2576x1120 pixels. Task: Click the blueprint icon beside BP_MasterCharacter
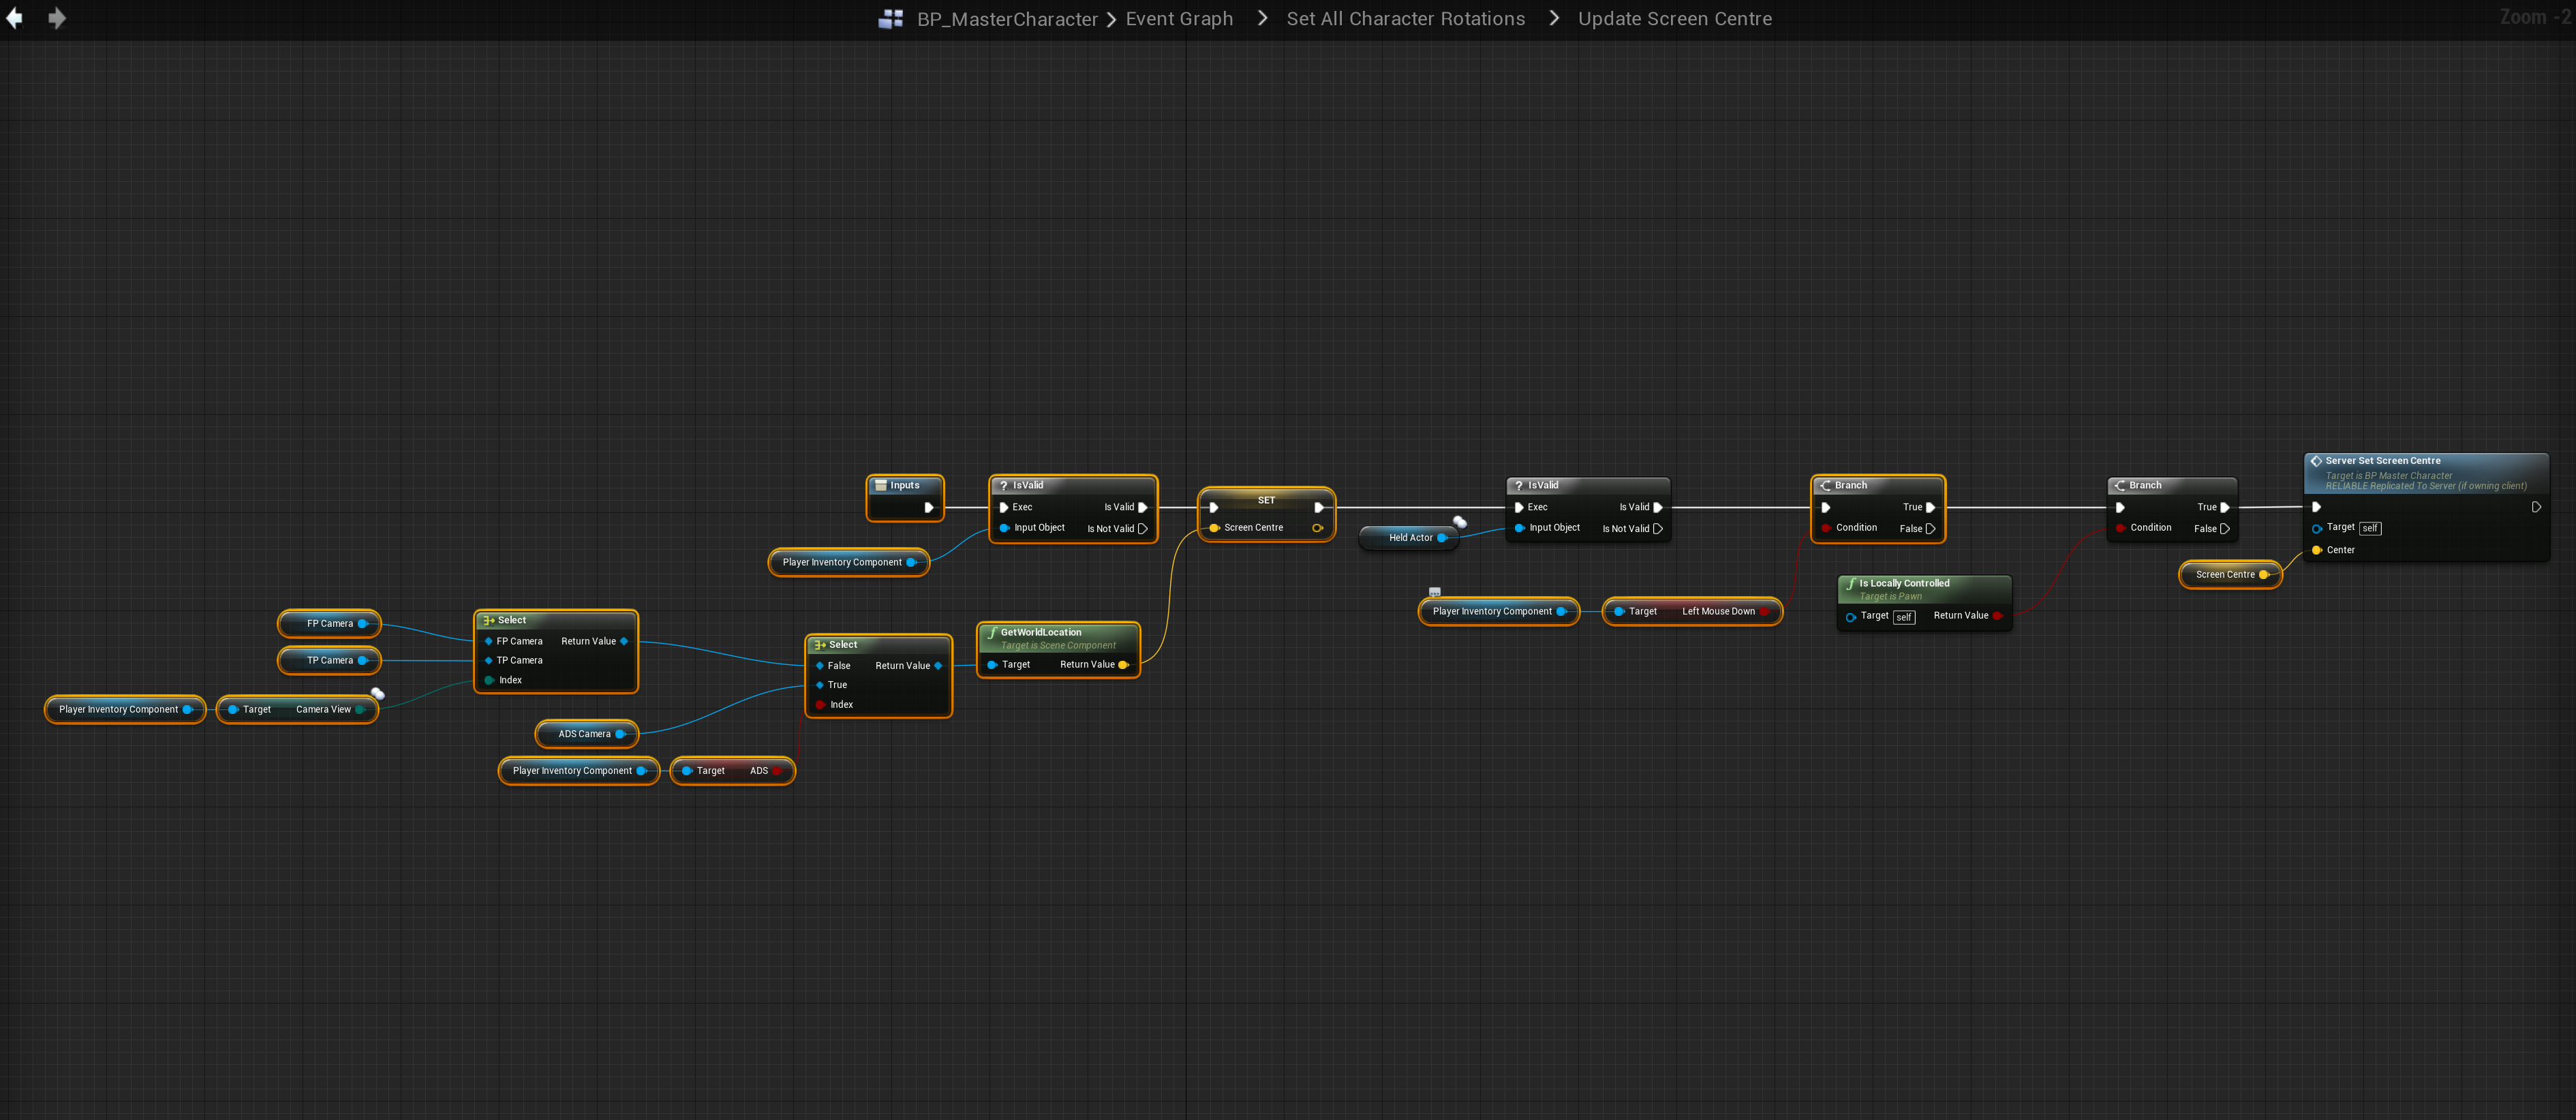point(890,19)
